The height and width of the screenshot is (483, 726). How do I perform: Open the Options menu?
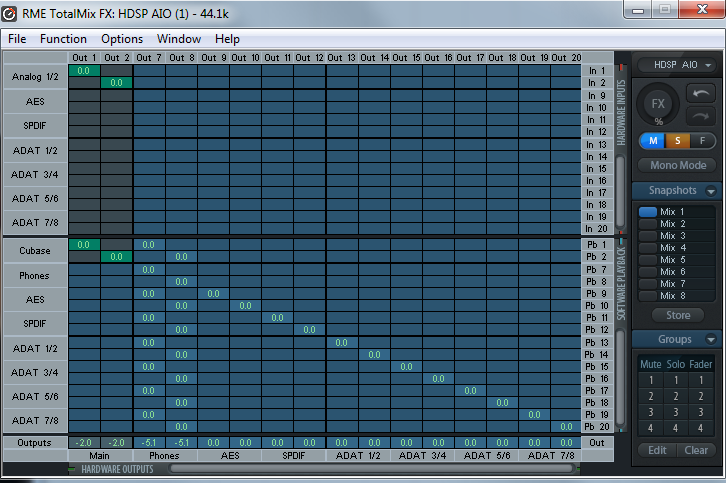pos(122,39)
